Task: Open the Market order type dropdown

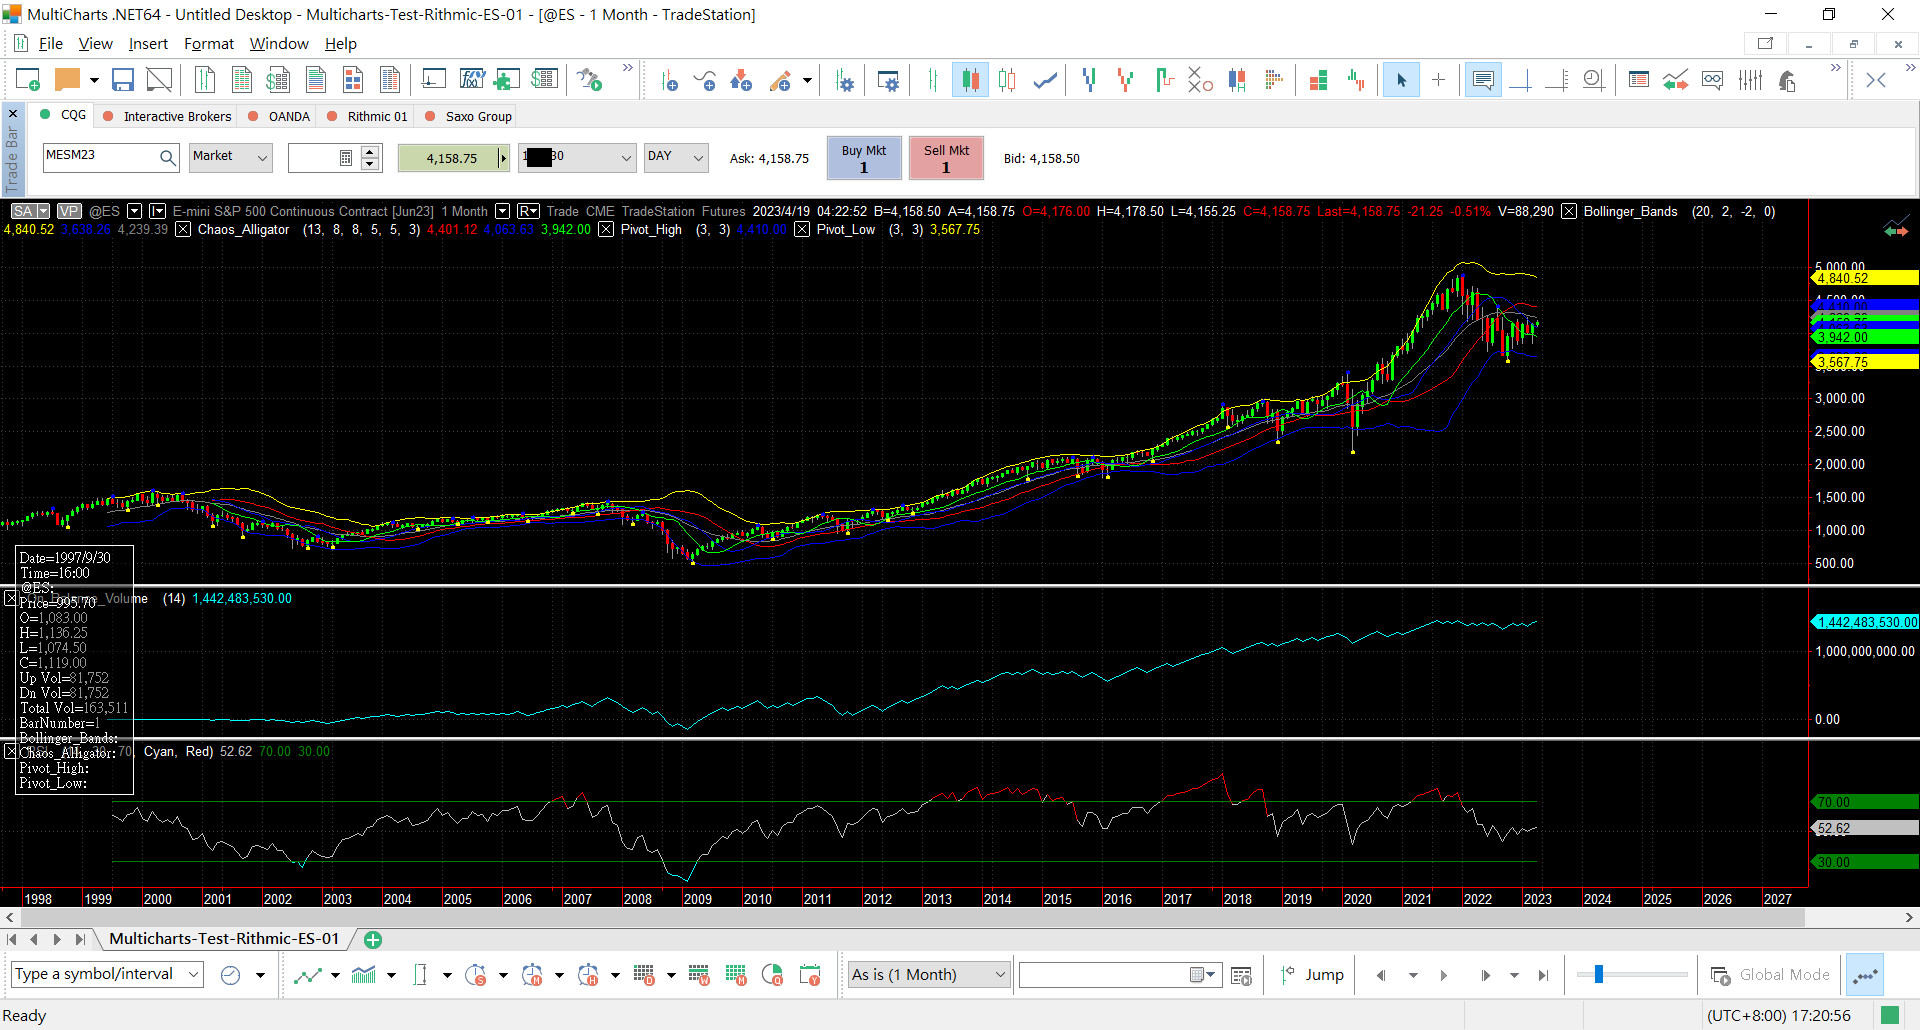Action: 231,157
